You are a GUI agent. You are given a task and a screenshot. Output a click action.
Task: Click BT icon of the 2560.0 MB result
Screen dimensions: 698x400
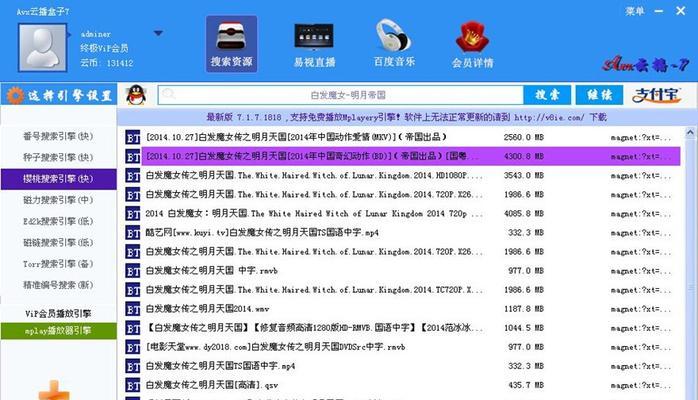133,137
